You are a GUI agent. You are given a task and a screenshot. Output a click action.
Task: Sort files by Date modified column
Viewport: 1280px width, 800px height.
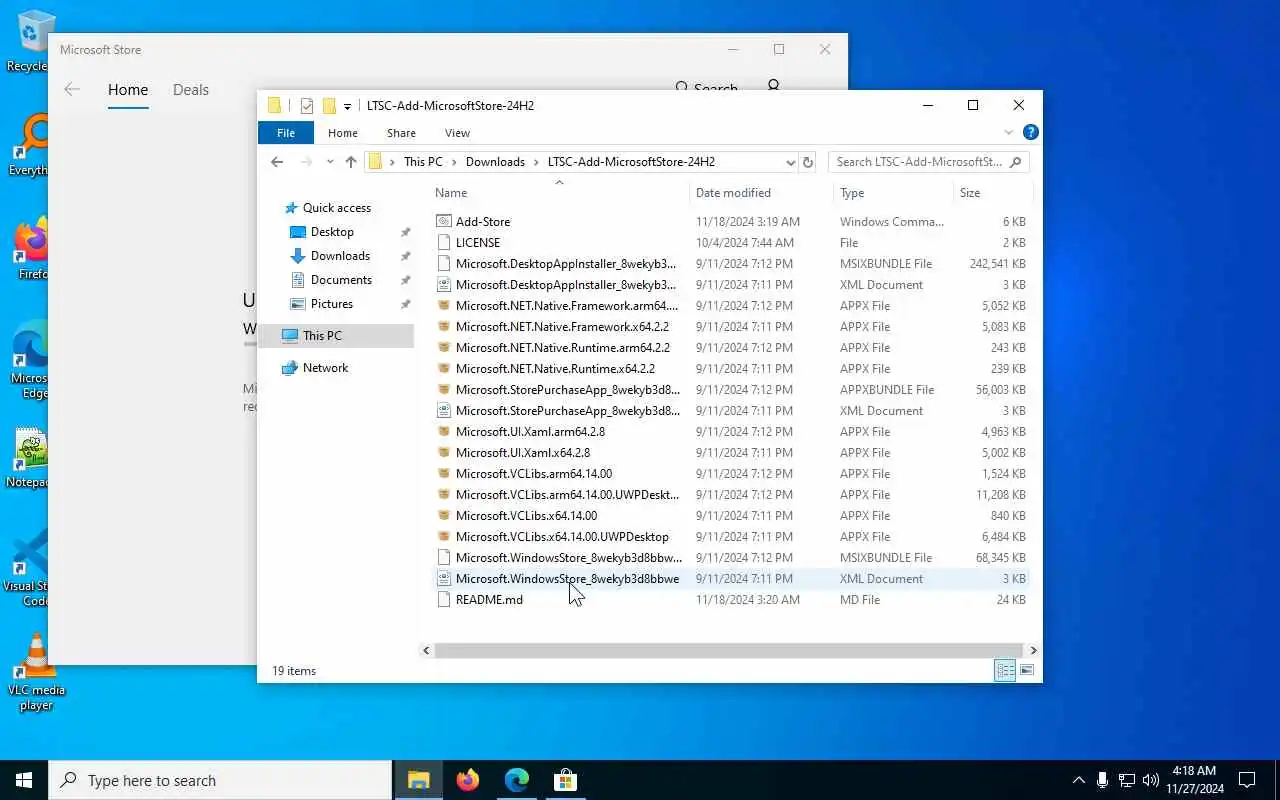tap(733, 193)
